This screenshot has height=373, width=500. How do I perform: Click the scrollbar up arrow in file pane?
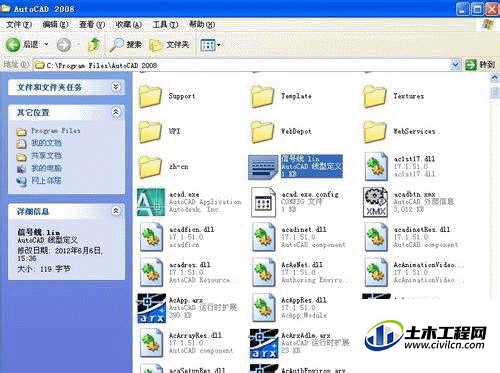coord(495,77)
